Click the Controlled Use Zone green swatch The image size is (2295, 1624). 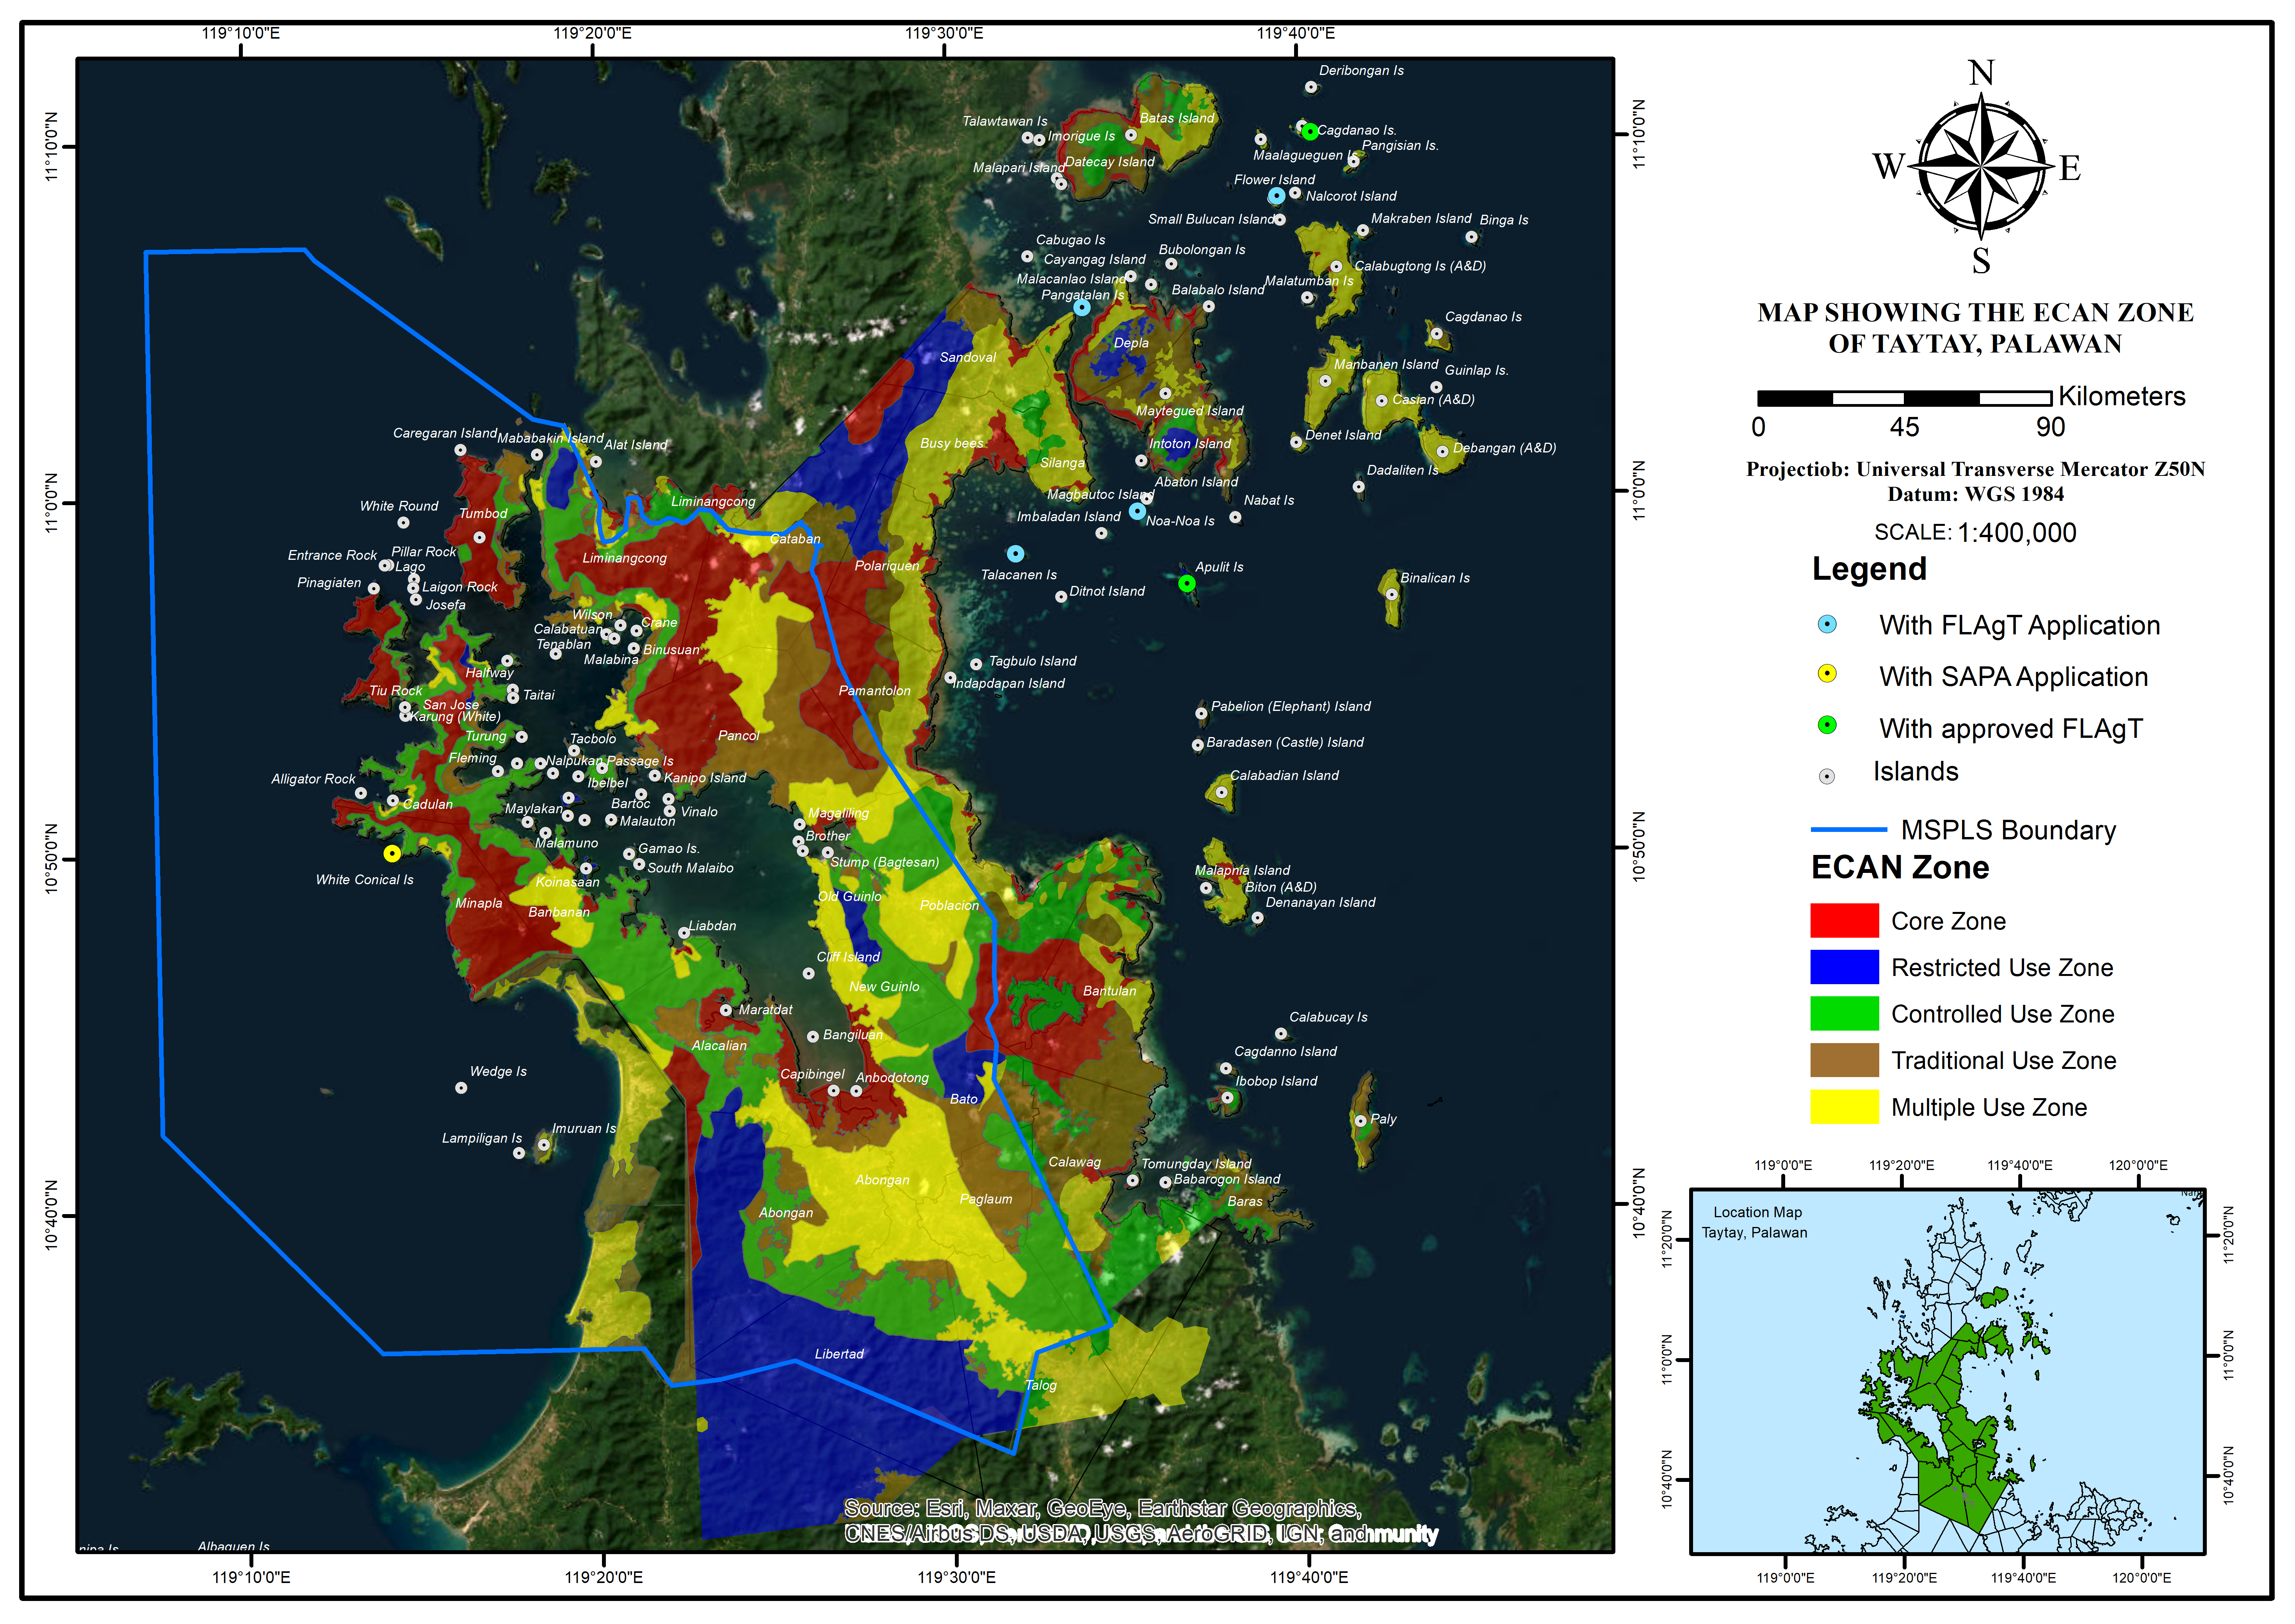[x=1845, y=1013]
